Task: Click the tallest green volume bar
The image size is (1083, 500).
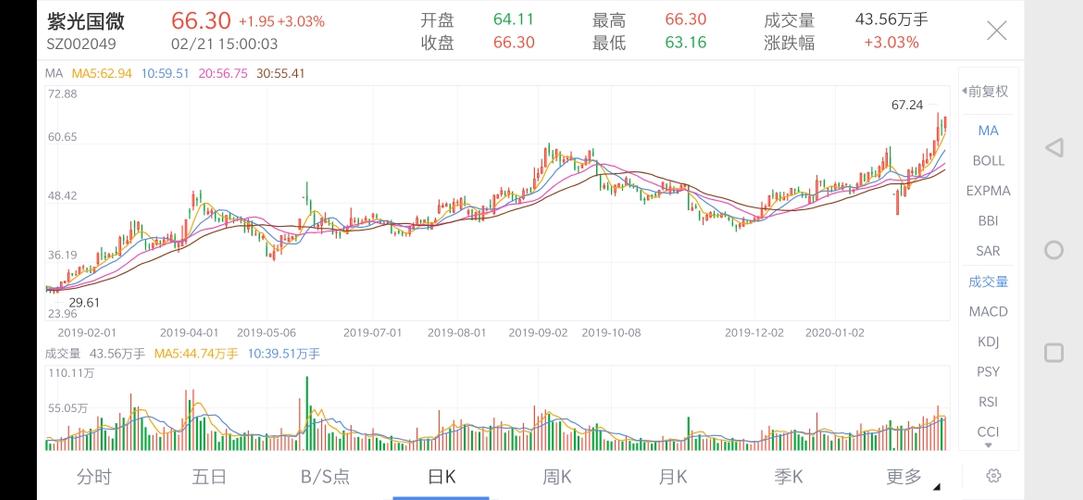Action: click(307, 413)
